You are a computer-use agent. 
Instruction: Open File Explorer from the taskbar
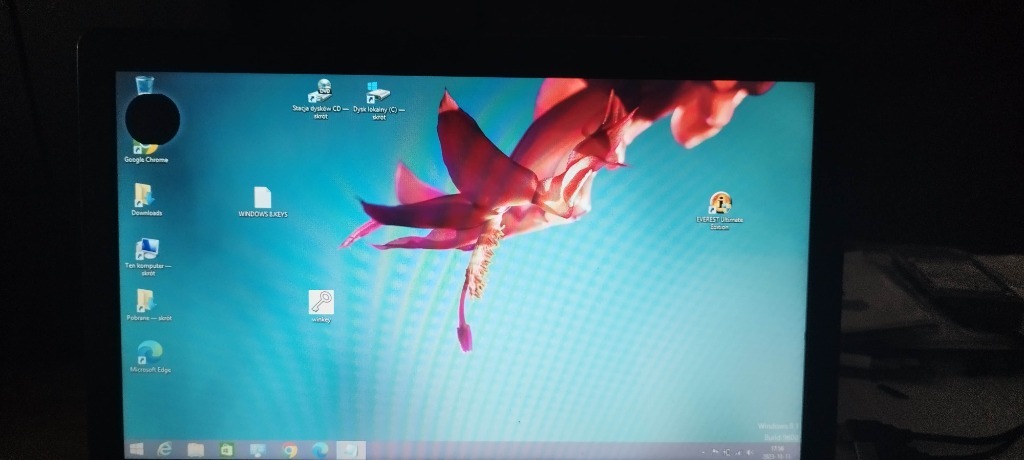196,449
